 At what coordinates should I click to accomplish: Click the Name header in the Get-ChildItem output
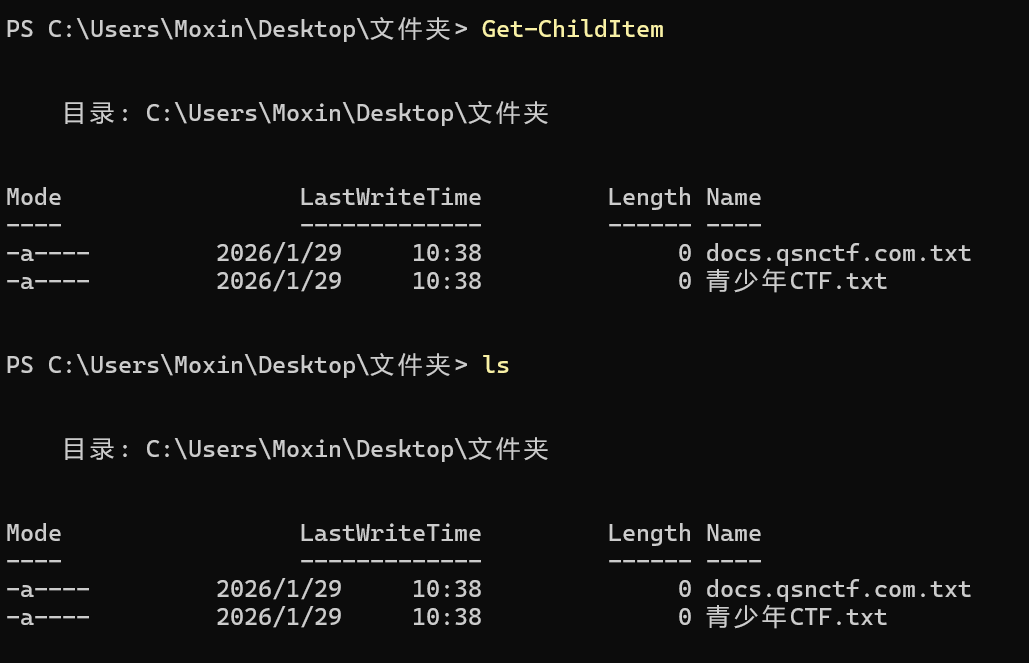click(733, 198)
